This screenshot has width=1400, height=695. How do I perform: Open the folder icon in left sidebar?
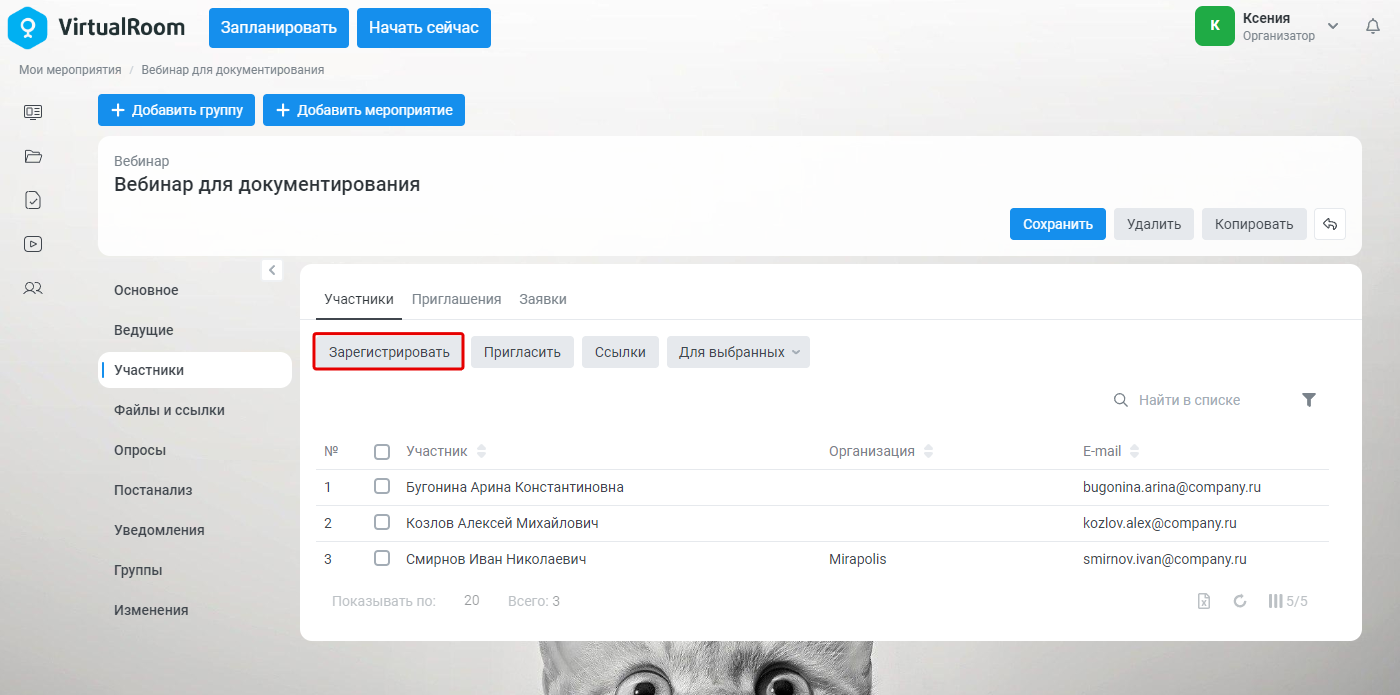33,156
